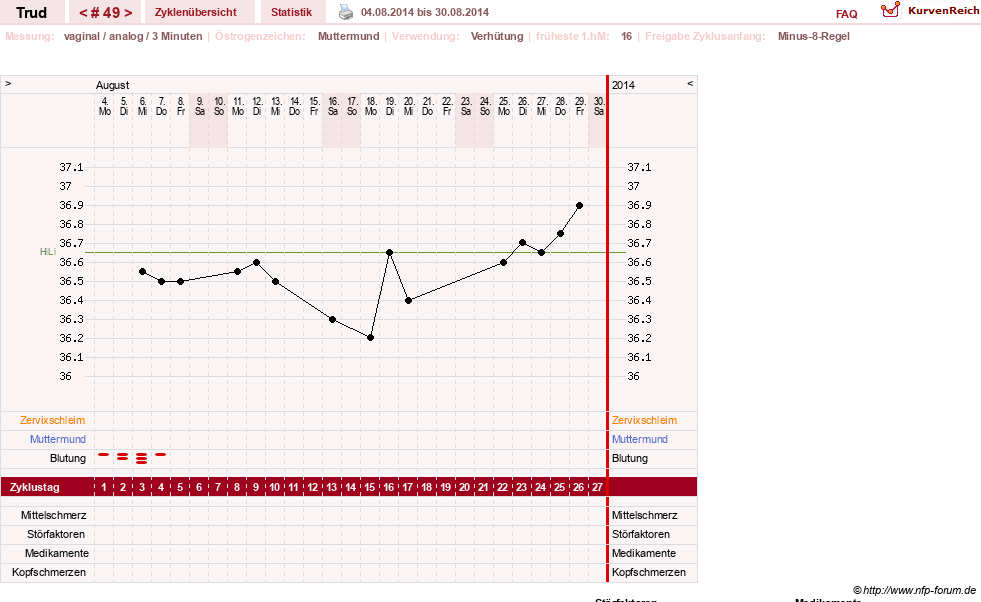Click the heavy bleeding mark on day 3
Screen dimensions: 981x602
(141, 458)
